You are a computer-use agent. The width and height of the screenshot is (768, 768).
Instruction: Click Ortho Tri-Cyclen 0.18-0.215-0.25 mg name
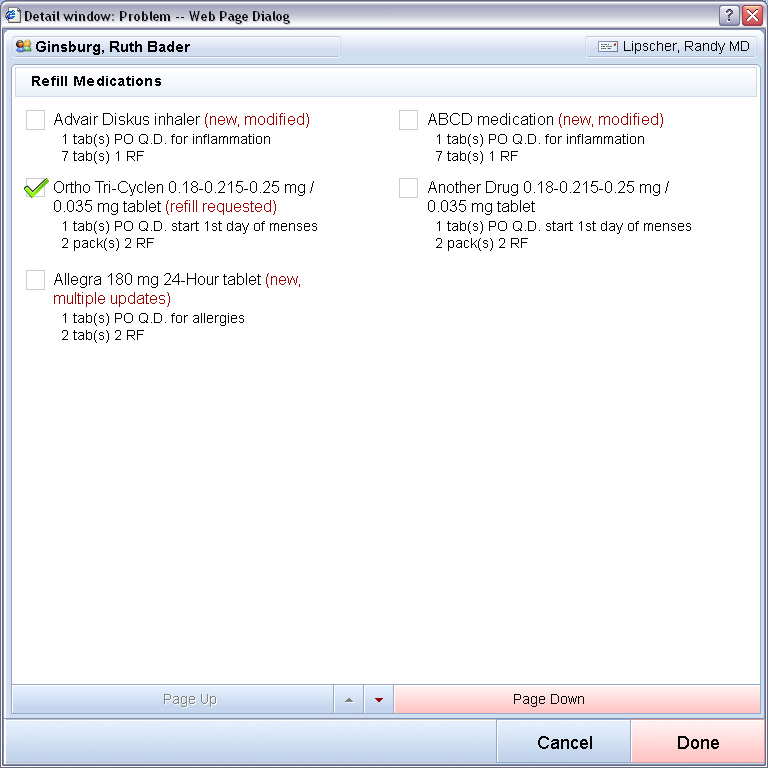coord(184,197)
